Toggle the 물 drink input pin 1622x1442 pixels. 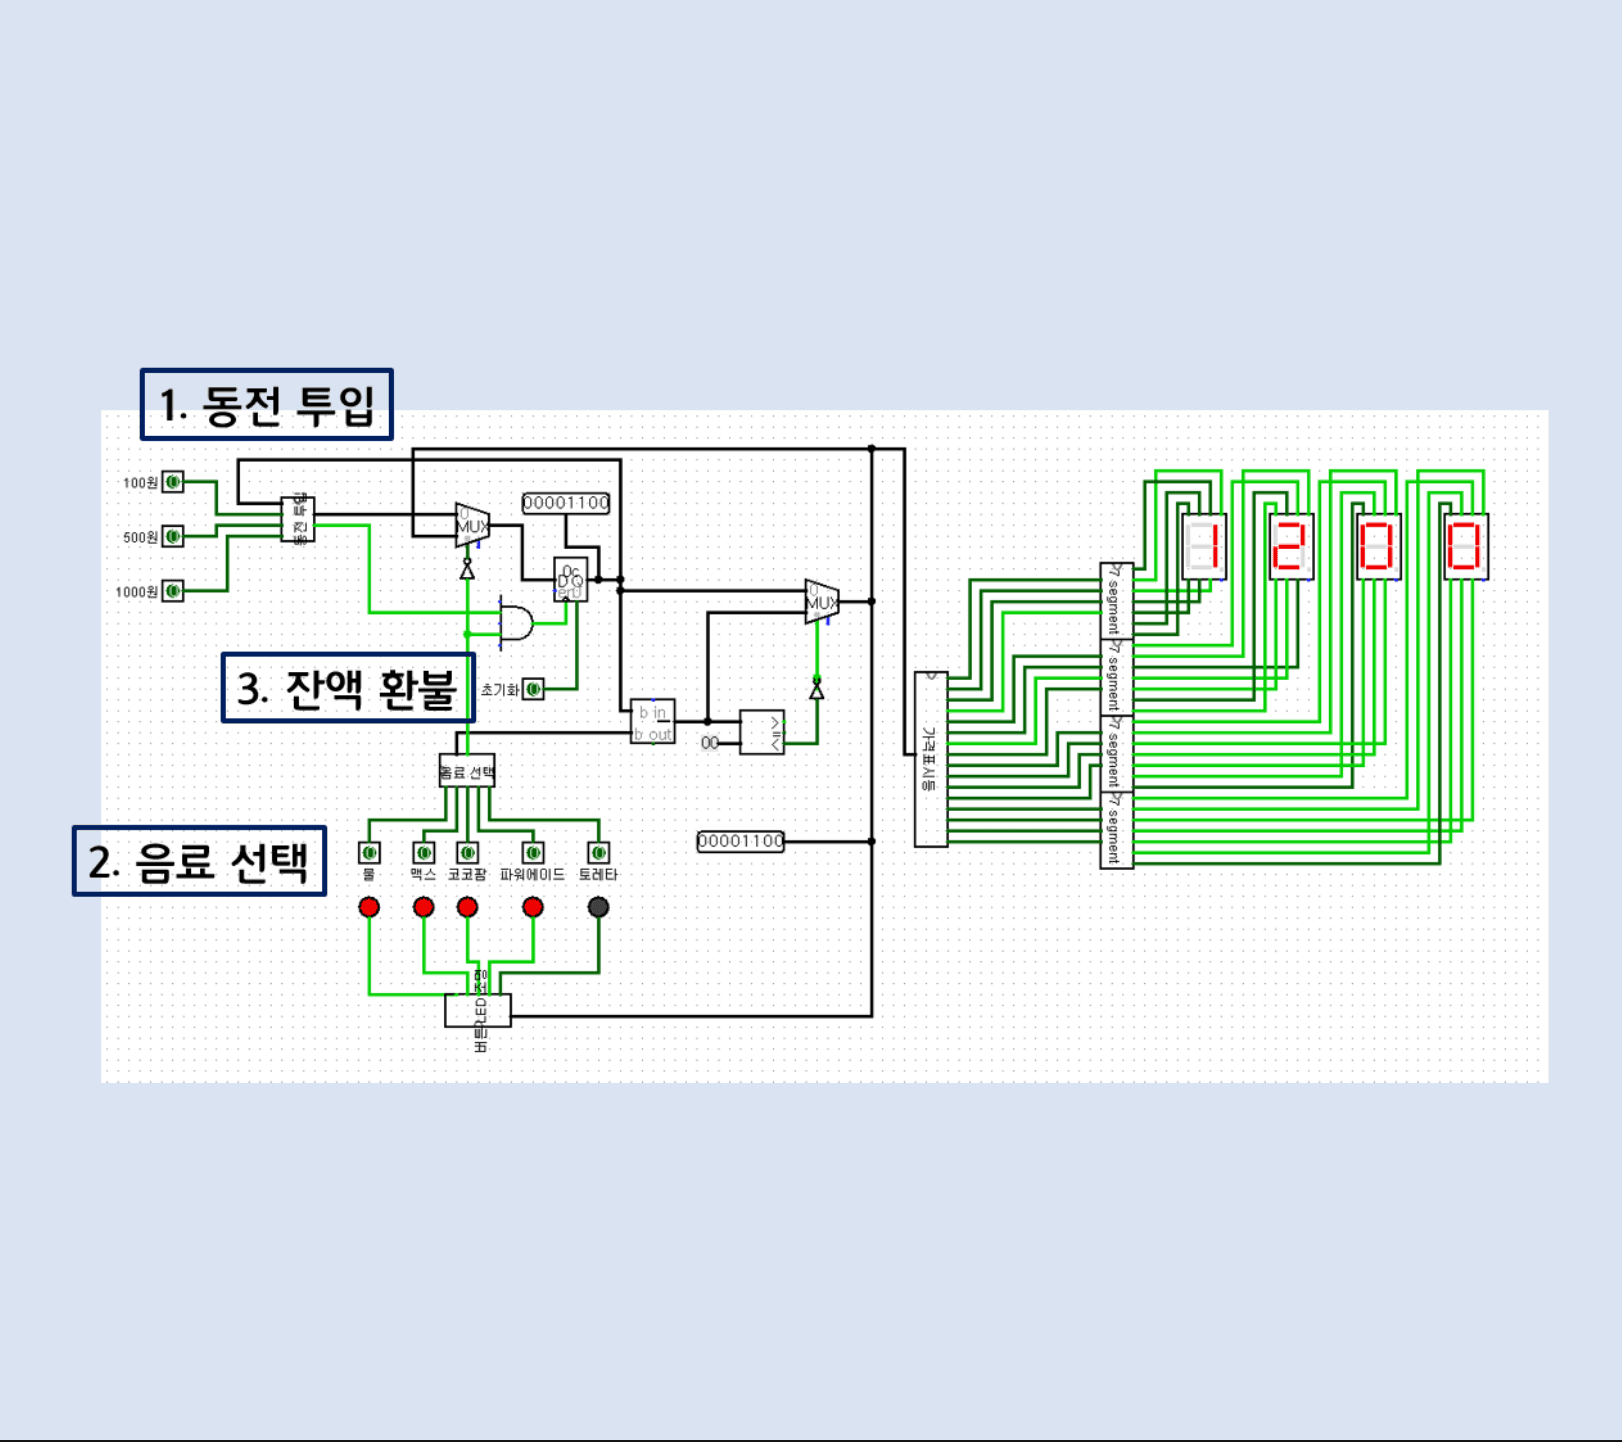pos(369,853)
